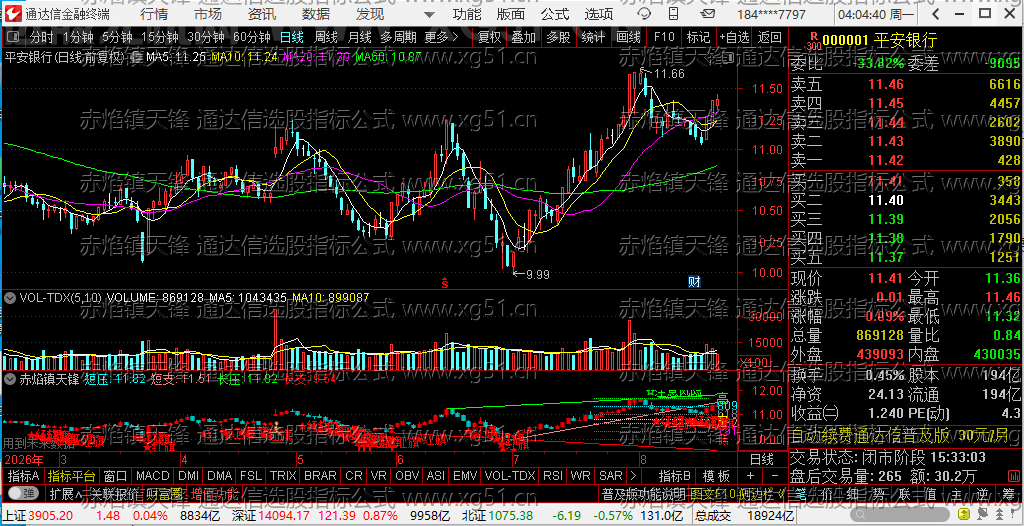The image size is (1024, 526).
Task: Switch to 5分钟 period
Action: [x=118, y=38]
